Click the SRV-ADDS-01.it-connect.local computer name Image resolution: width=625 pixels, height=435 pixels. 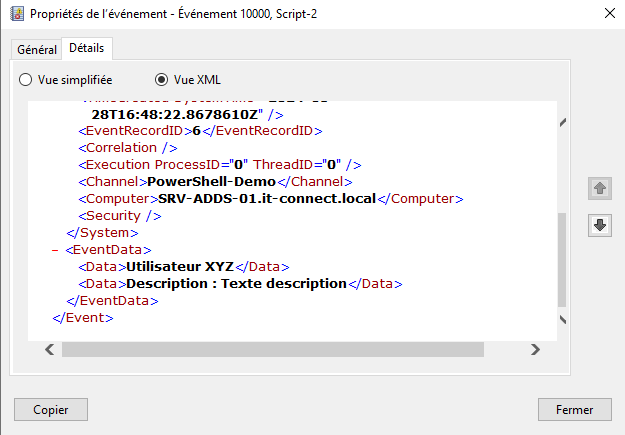click(x=267, y=198)
